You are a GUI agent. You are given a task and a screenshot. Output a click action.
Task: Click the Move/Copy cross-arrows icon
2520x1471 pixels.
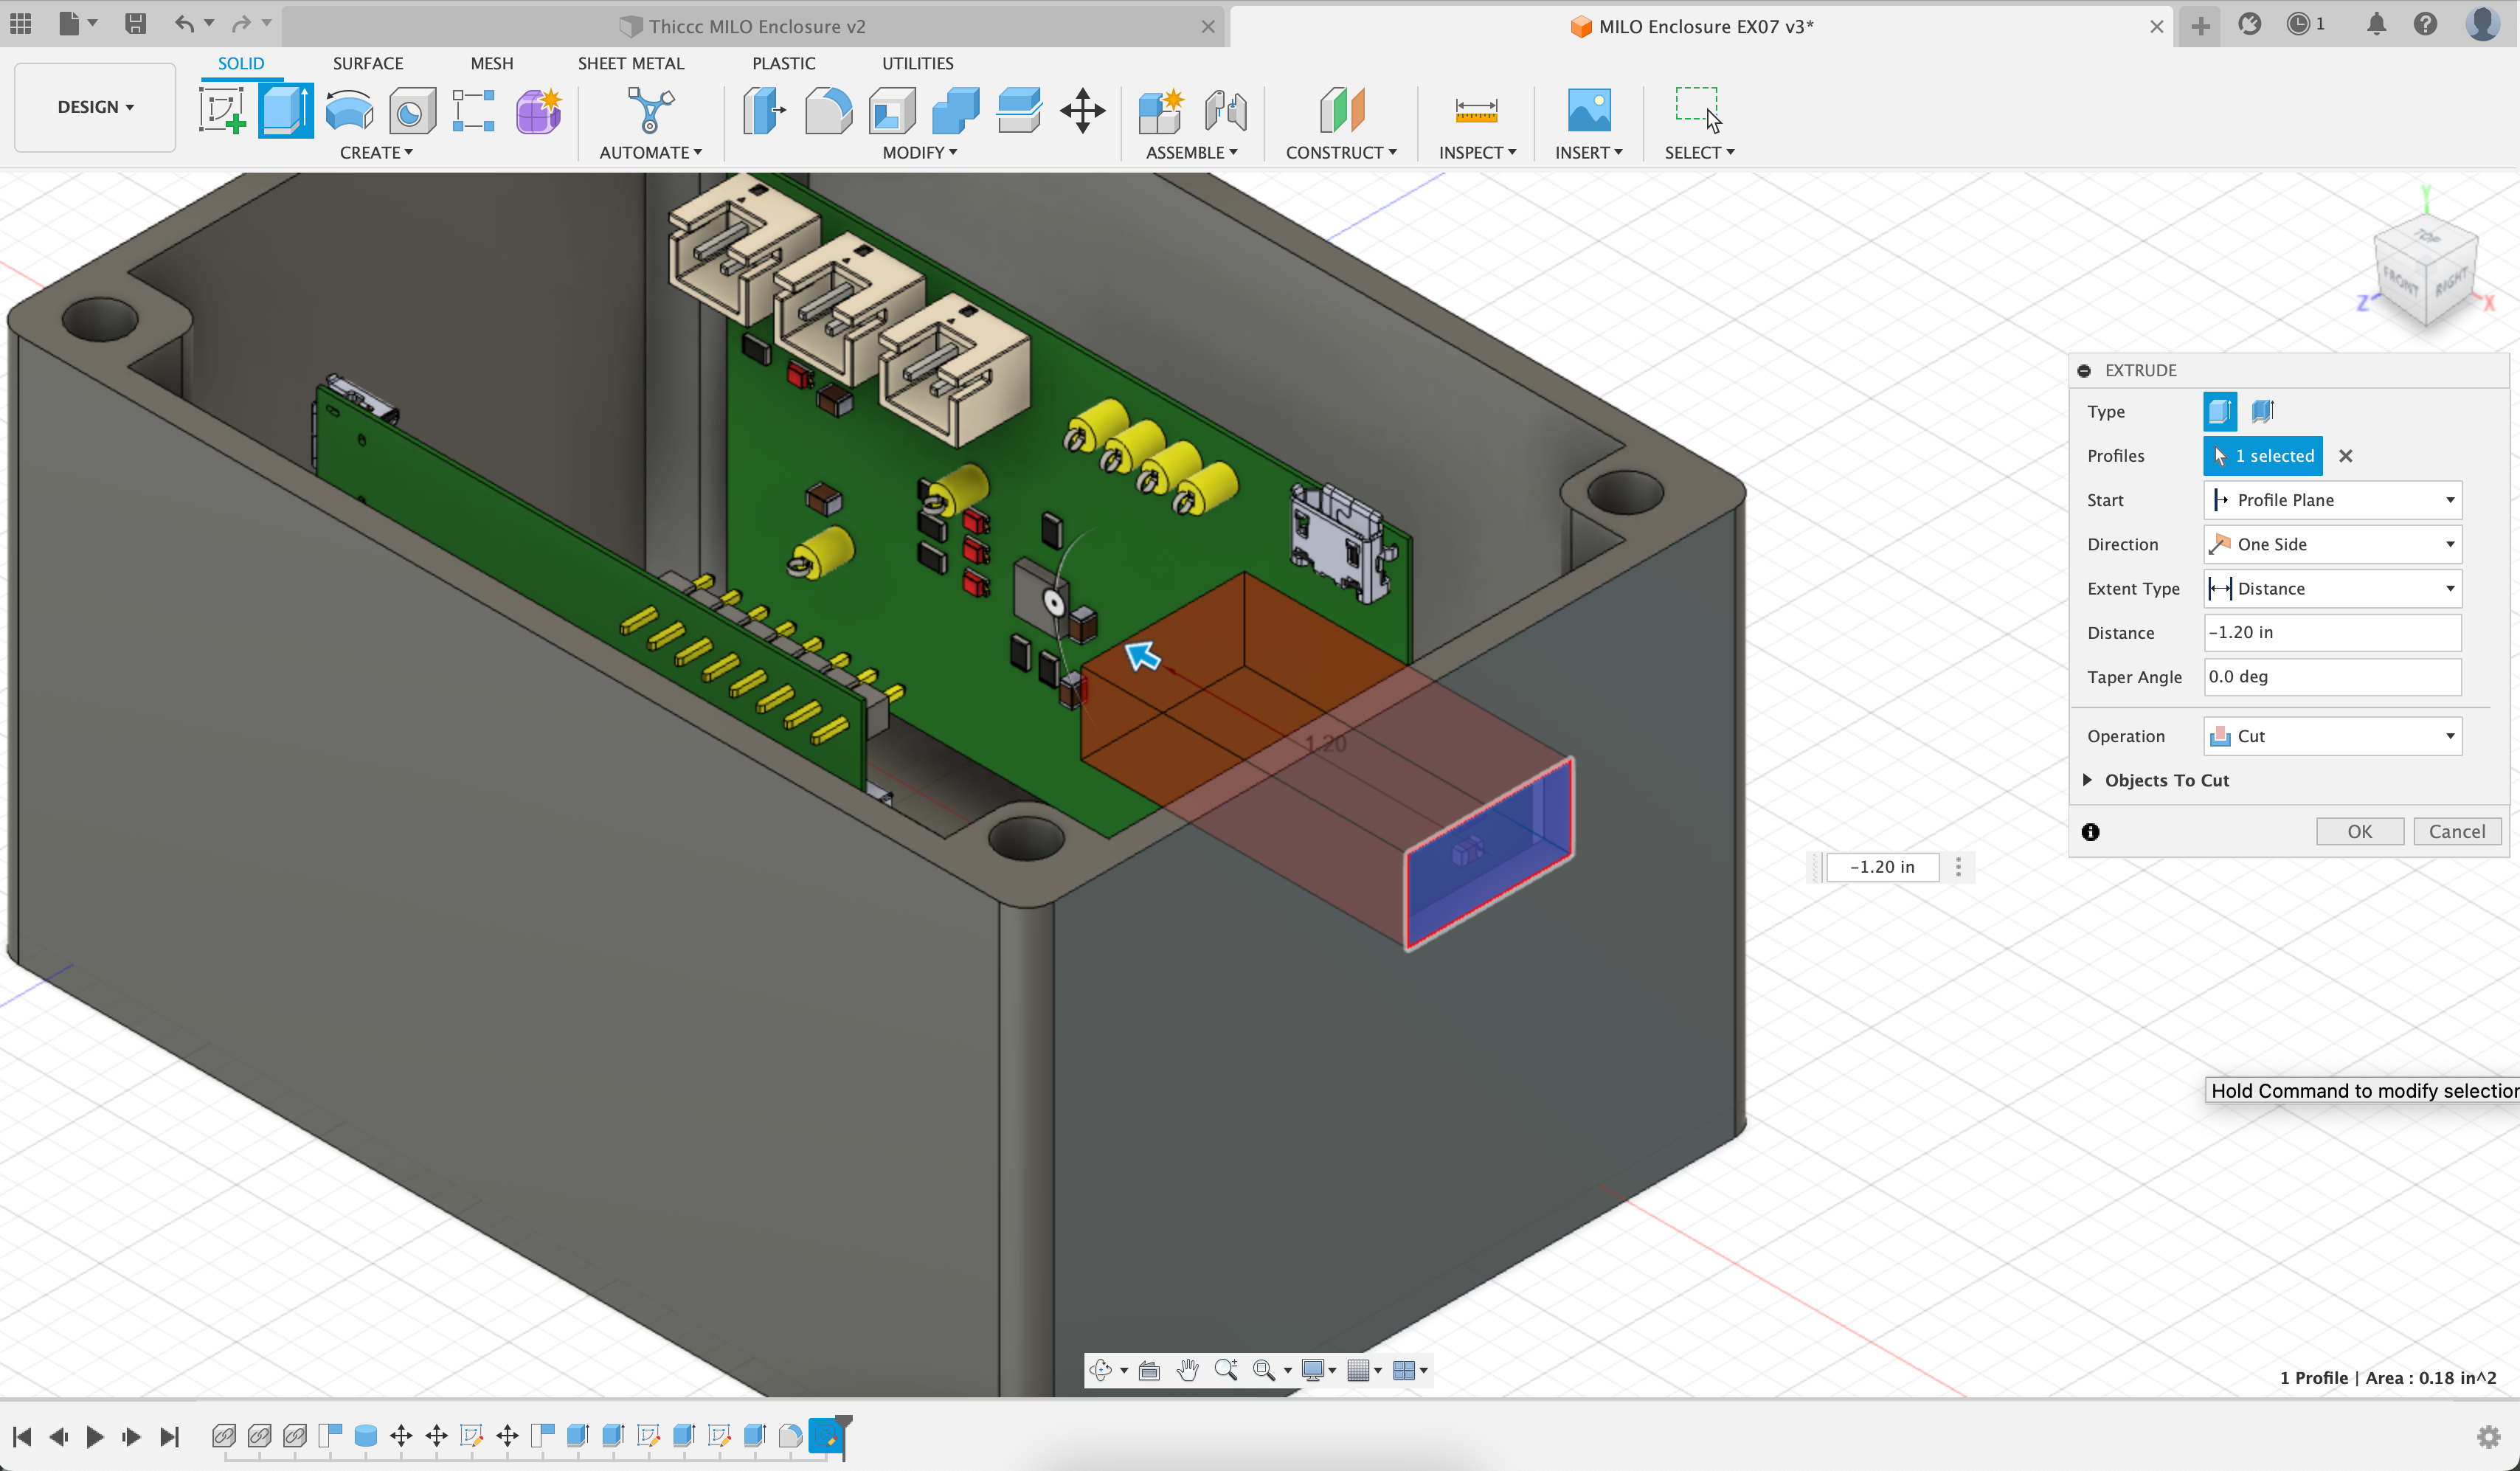click(x=1082, y=110)
